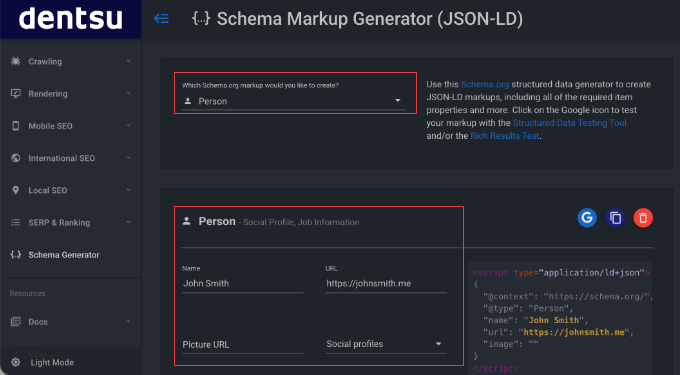Click the Rendering monitor icon
Screen dimensions: 680x375
(x=16, y=94)
